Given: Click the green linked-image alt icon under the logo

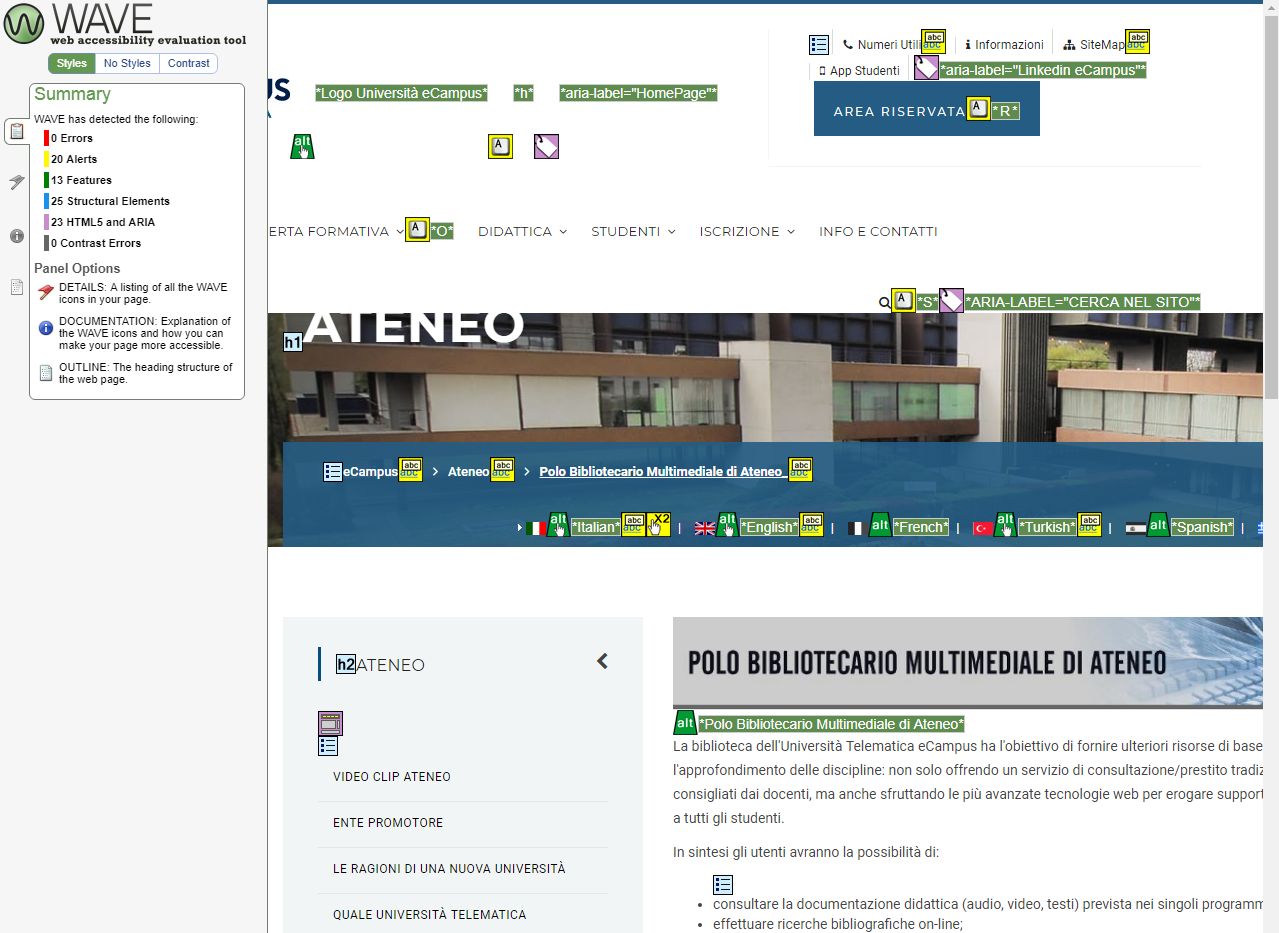Looking at the screenshot, I should [302, 146].
